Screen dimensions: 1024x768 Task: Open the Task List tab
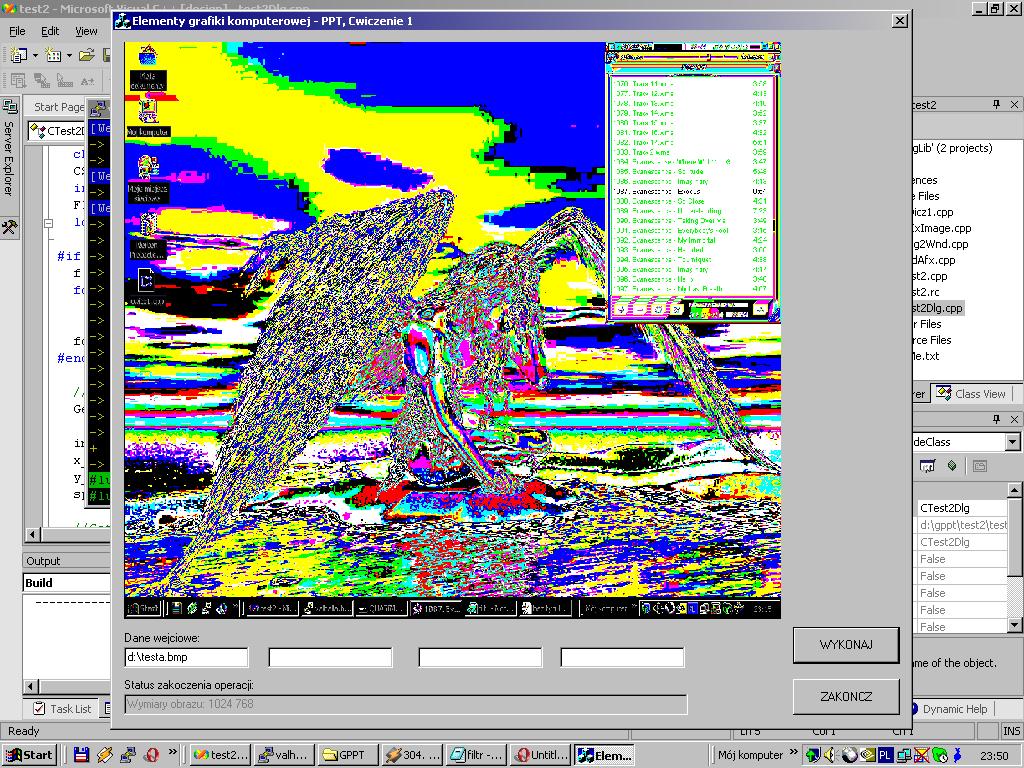62,709
